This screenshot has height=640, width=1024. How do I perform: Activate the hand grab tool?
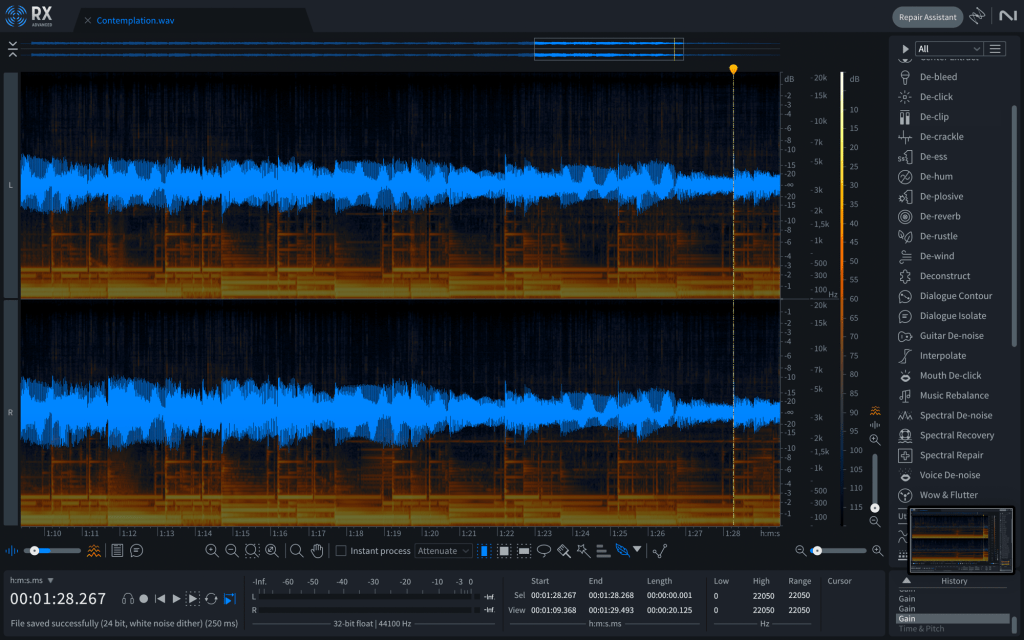point(317,550)
